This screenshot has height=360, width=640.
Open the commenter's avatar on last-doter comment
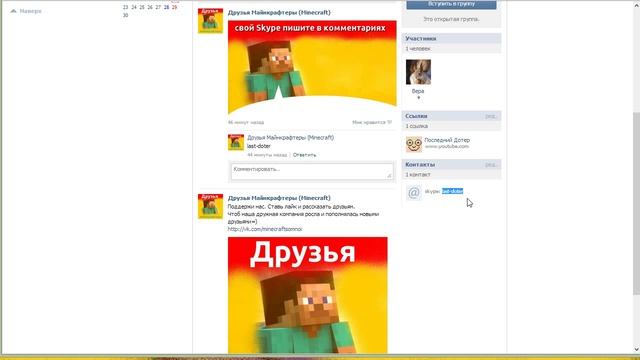(x=236, y=142)
